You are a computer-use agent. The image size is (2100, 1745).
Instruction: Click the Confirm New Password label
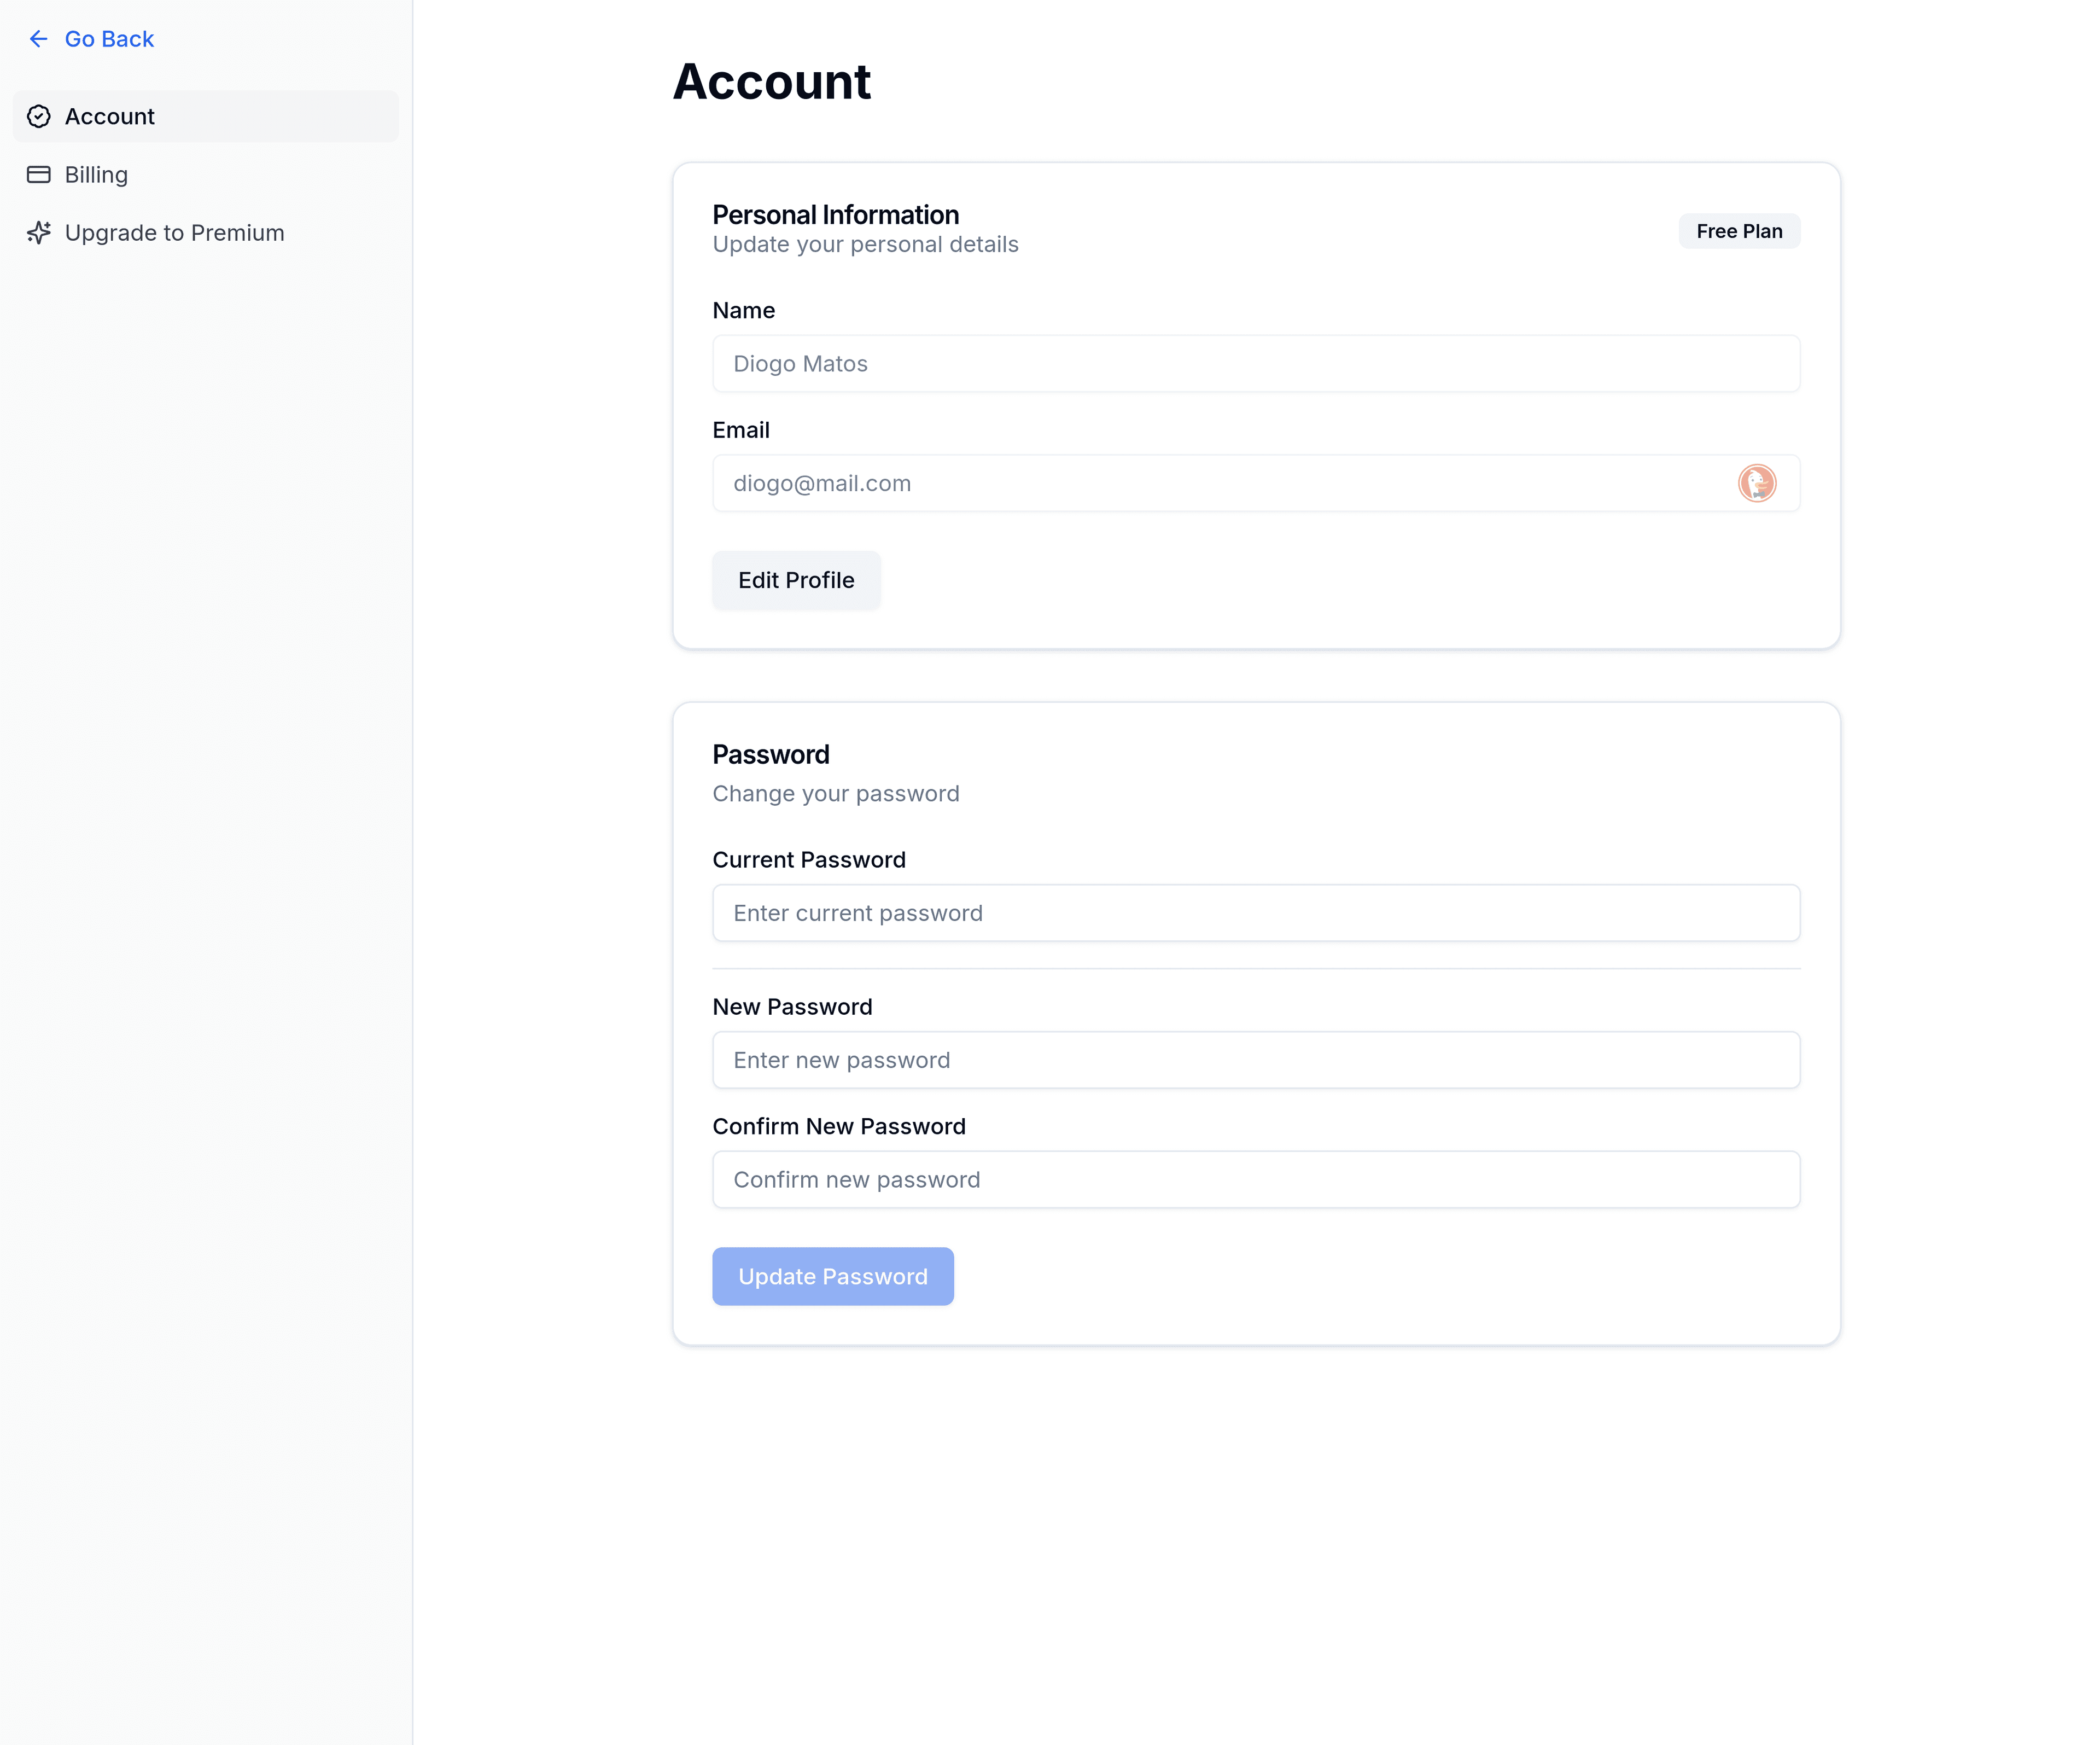[838, 1127]
